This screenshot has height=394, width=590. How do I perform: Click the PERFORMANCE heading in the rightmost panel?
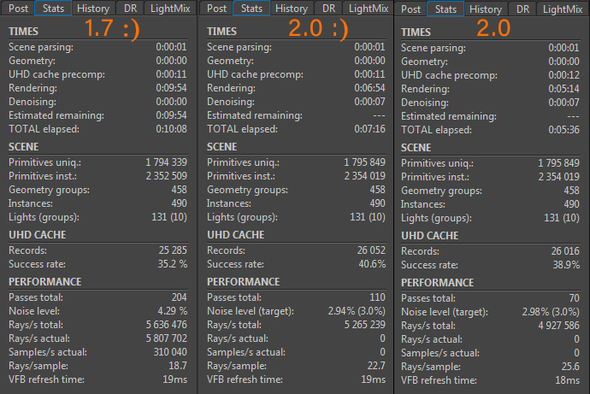[437, 283]
